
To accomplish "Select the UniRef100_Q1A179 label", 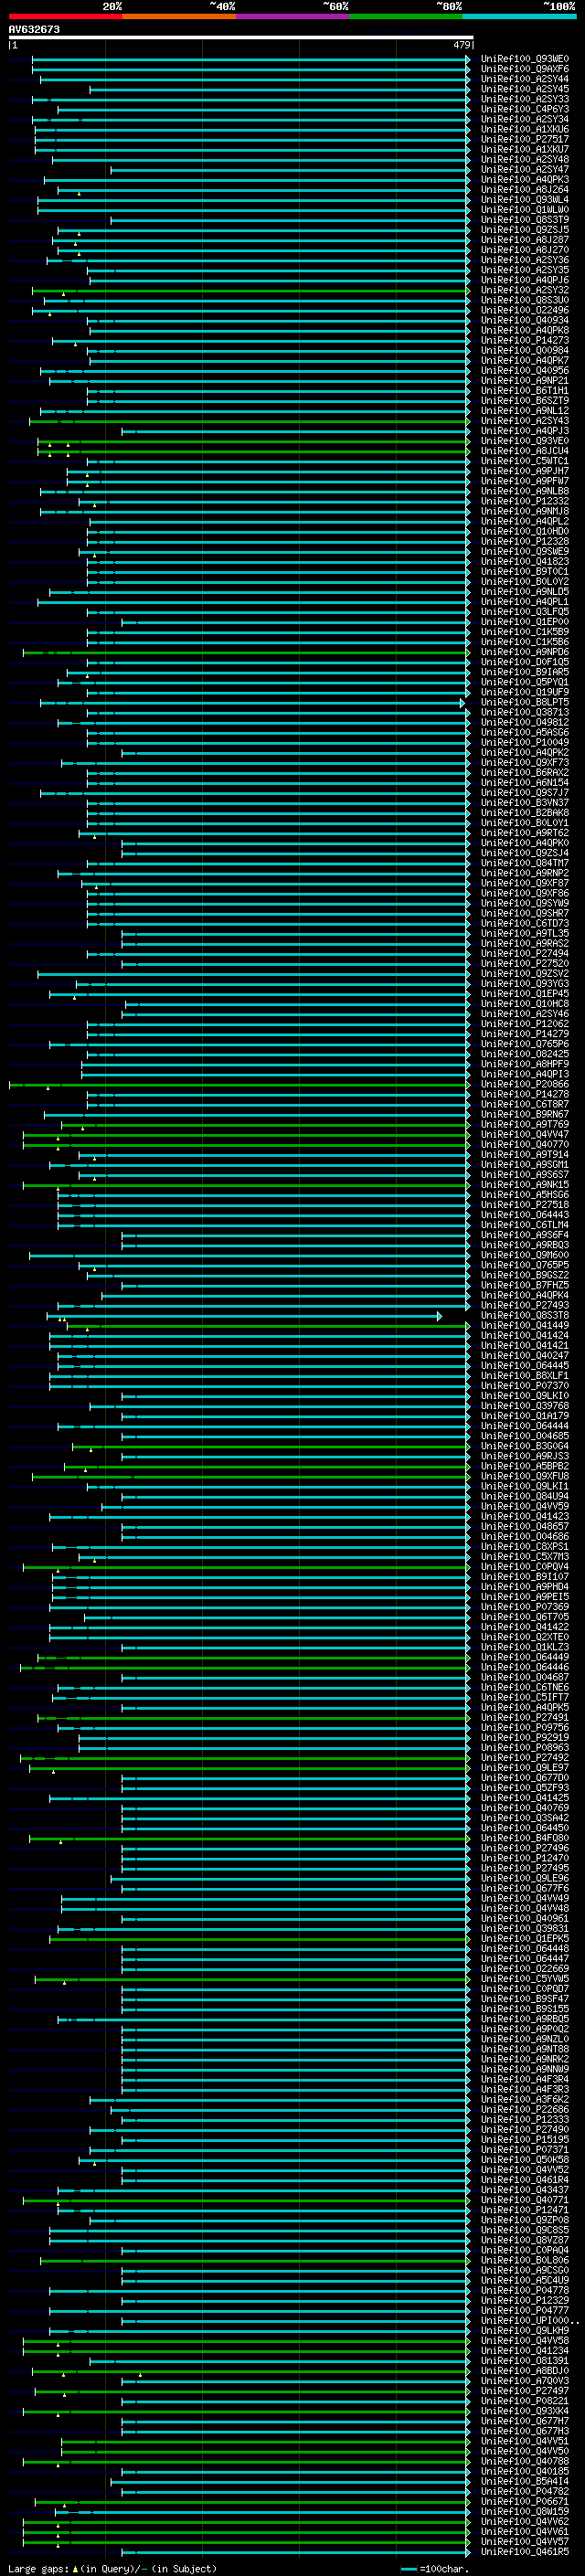I will tap(525, 1416).
